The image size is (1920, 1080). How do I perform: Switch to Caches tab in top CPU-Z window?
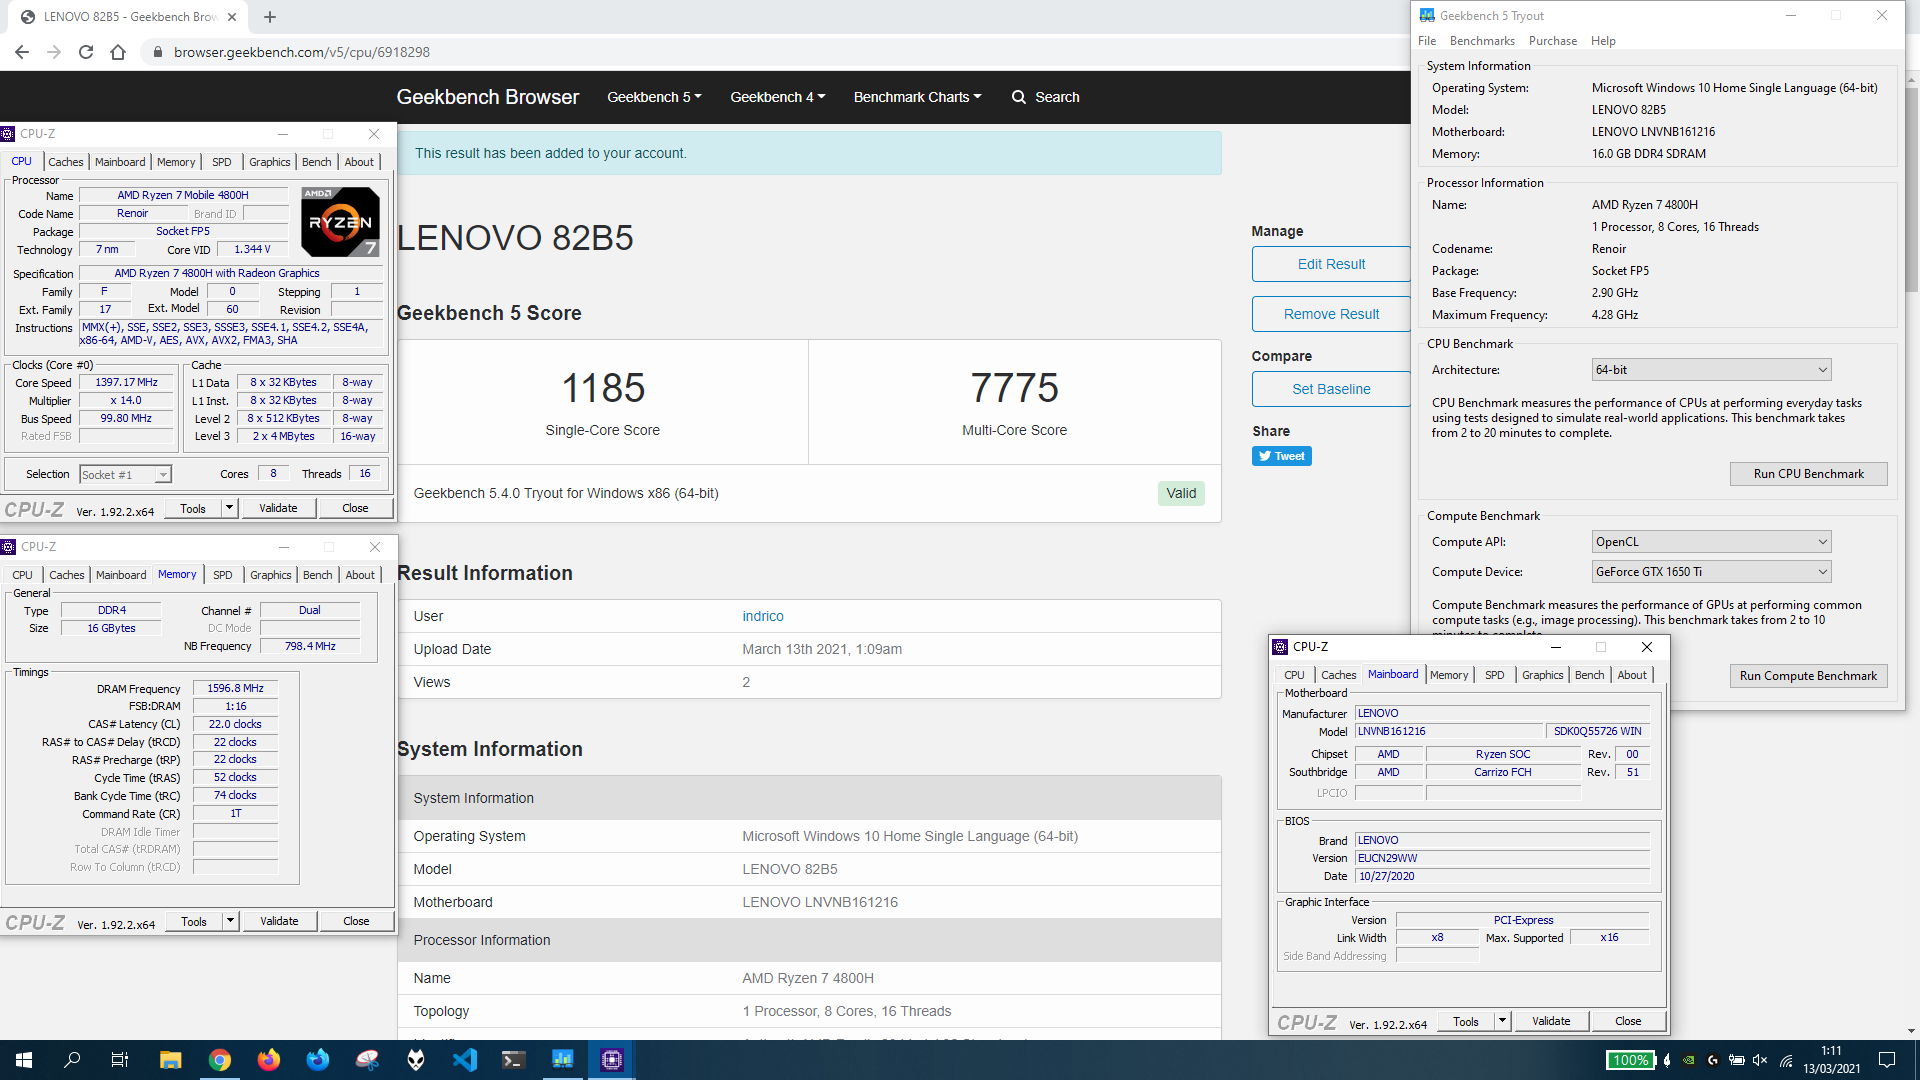click(x=66, y=162)
